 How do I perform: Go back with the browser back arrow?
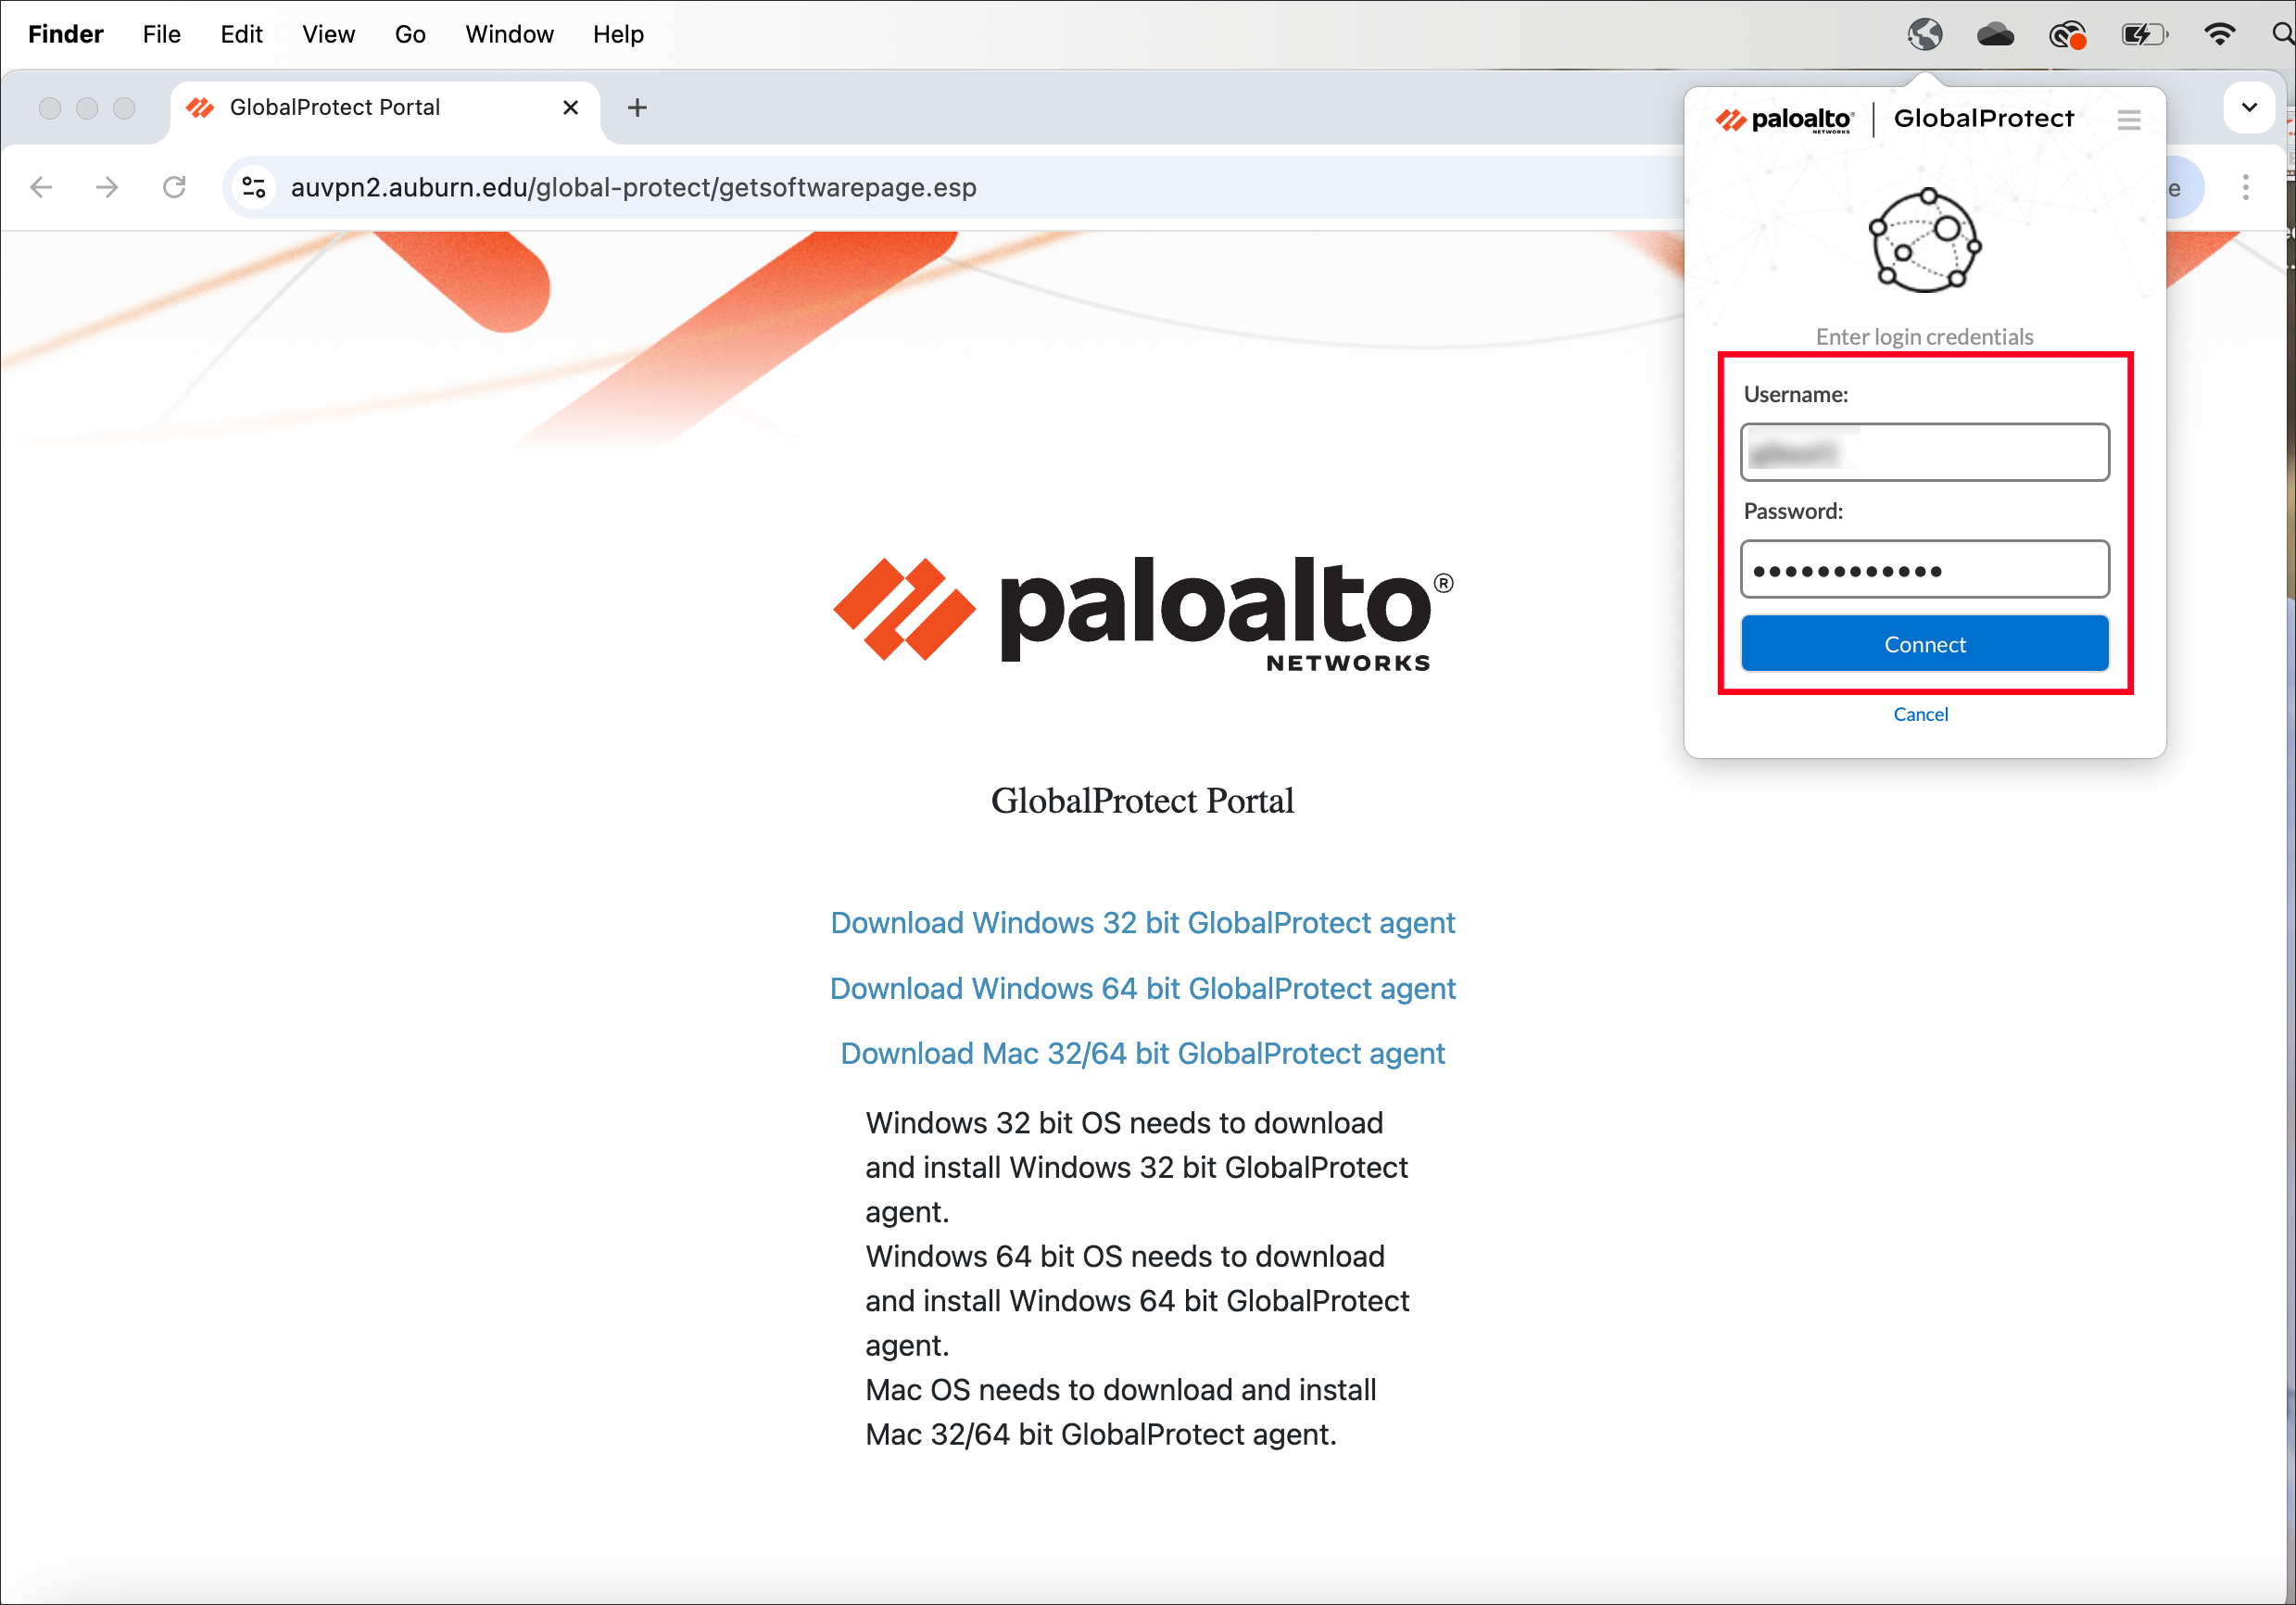click(41, 187)
